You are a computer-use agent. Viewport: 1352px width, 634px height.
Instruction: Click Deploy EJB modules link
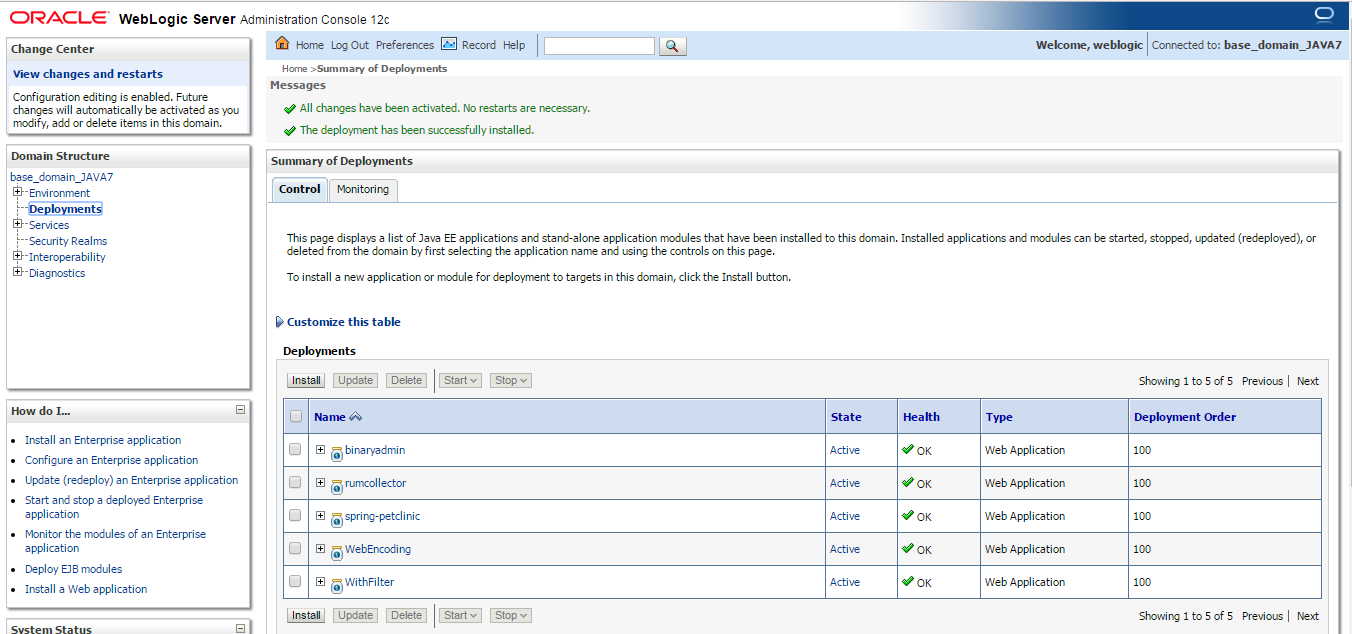74,569
